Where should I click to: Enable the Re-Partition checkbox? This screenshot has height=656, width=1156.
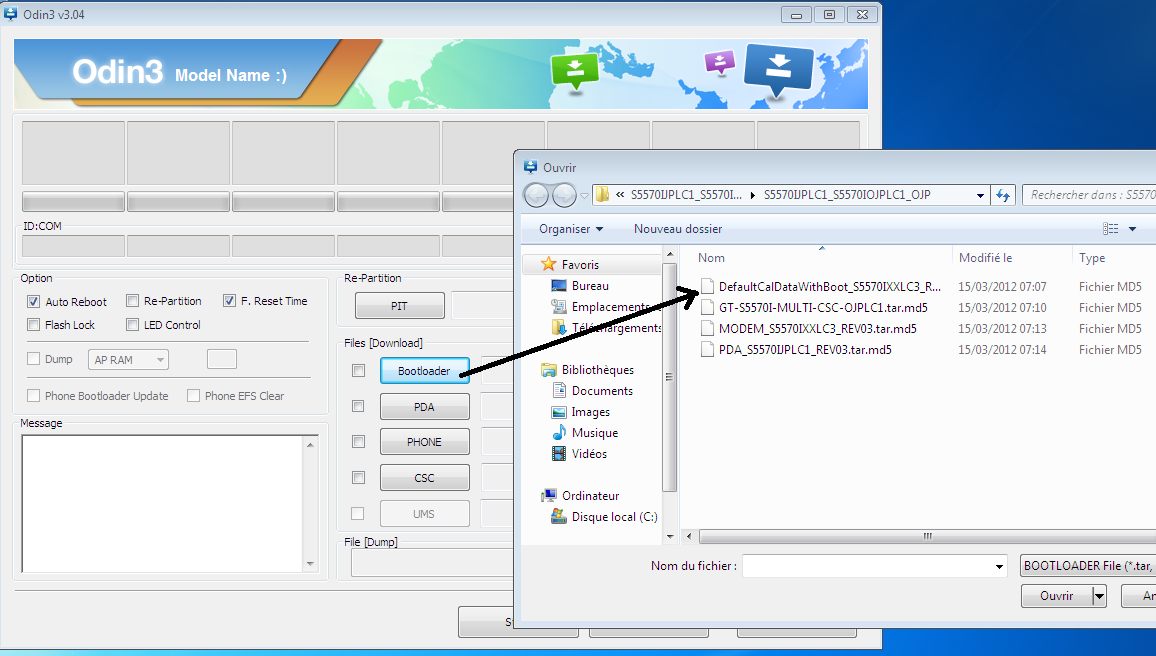pos(133,301)
